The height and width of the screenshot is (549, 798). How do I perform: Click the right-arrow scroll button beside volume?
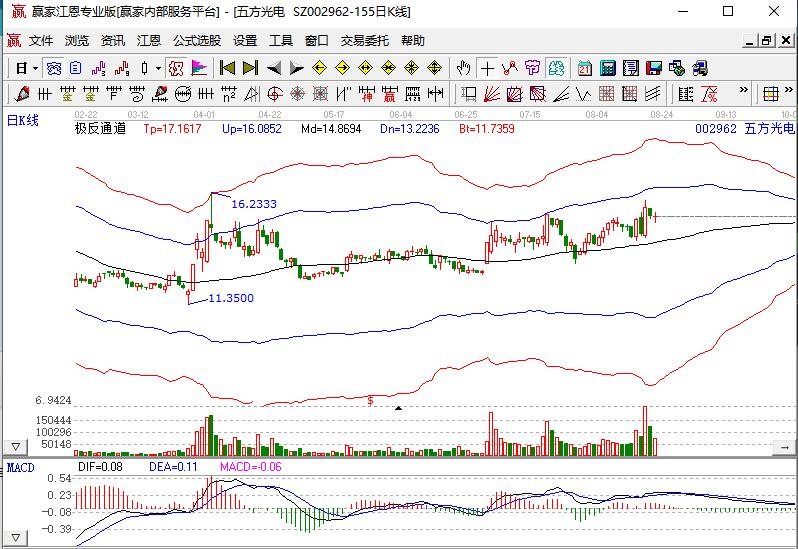click(784, 447)
